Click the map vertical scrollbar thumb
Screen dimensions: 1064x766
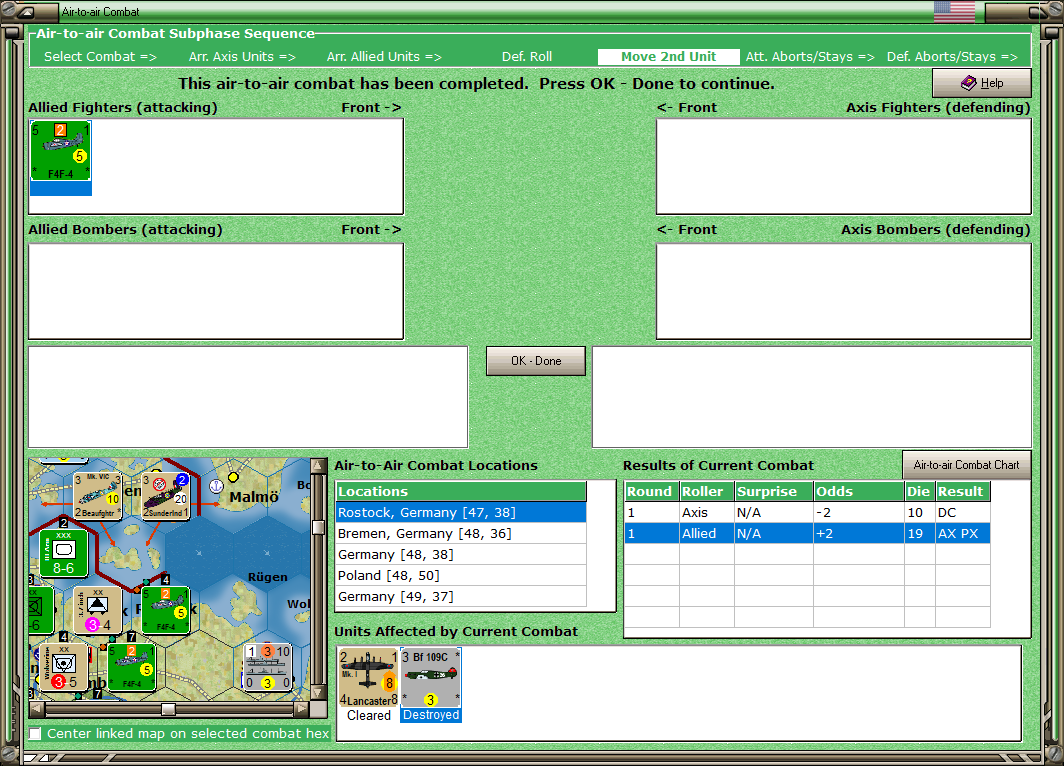click(318, 527)
